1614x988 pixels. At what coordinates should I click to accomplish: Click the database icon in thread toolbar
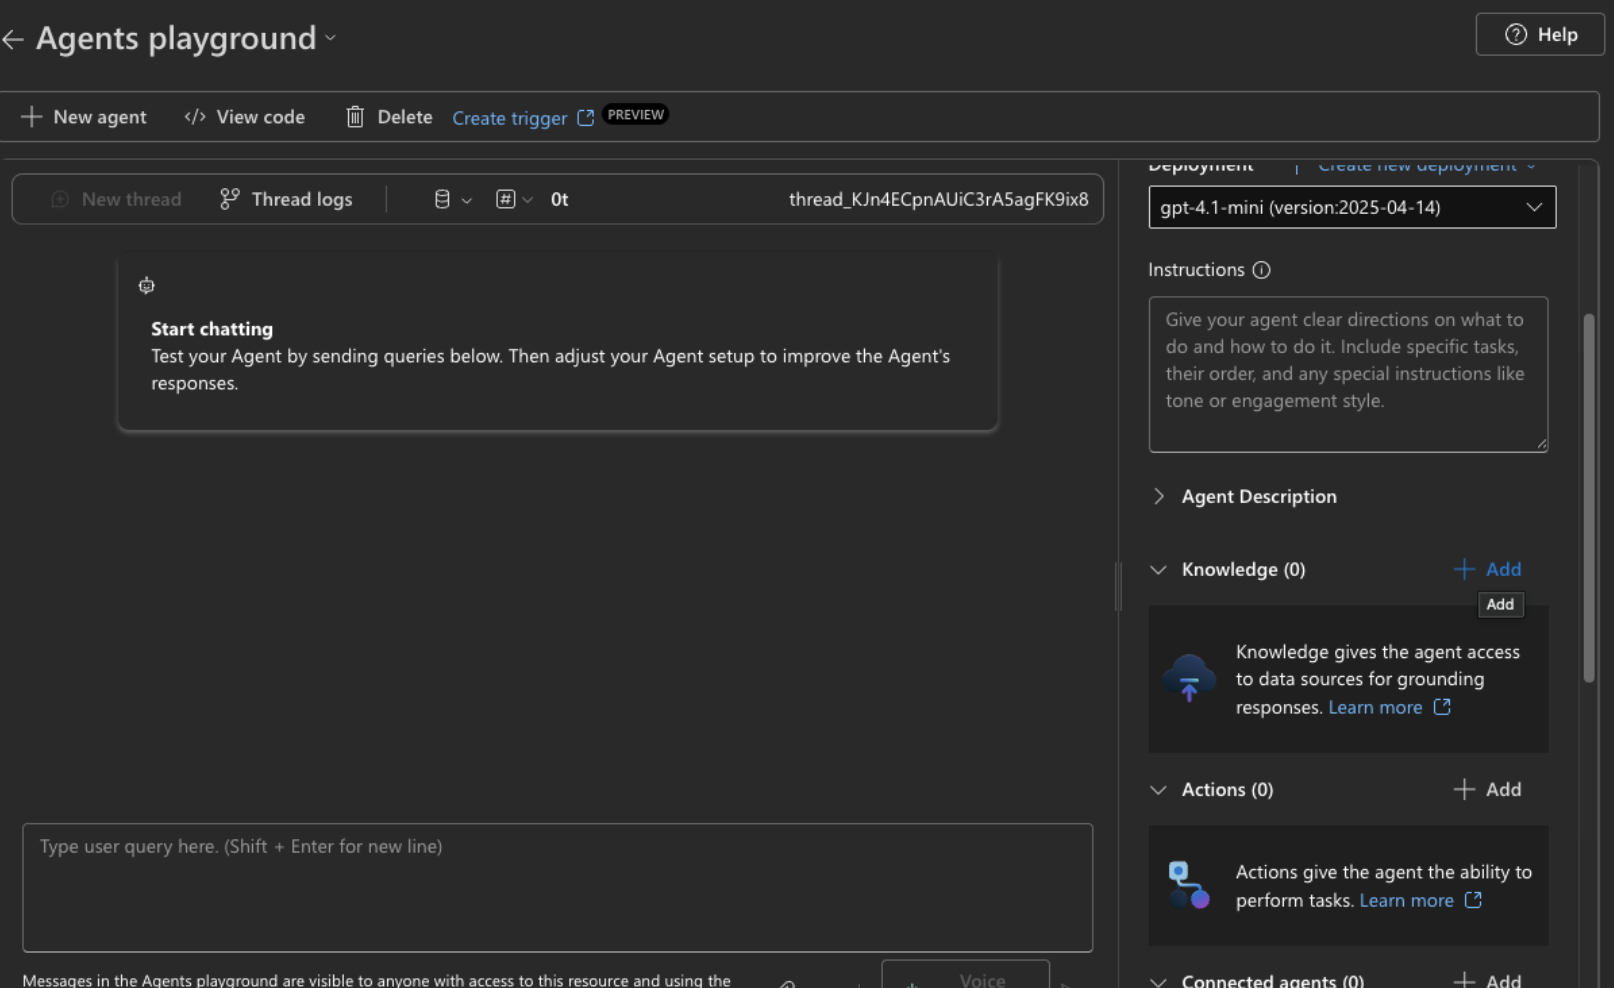coord(443,199)
